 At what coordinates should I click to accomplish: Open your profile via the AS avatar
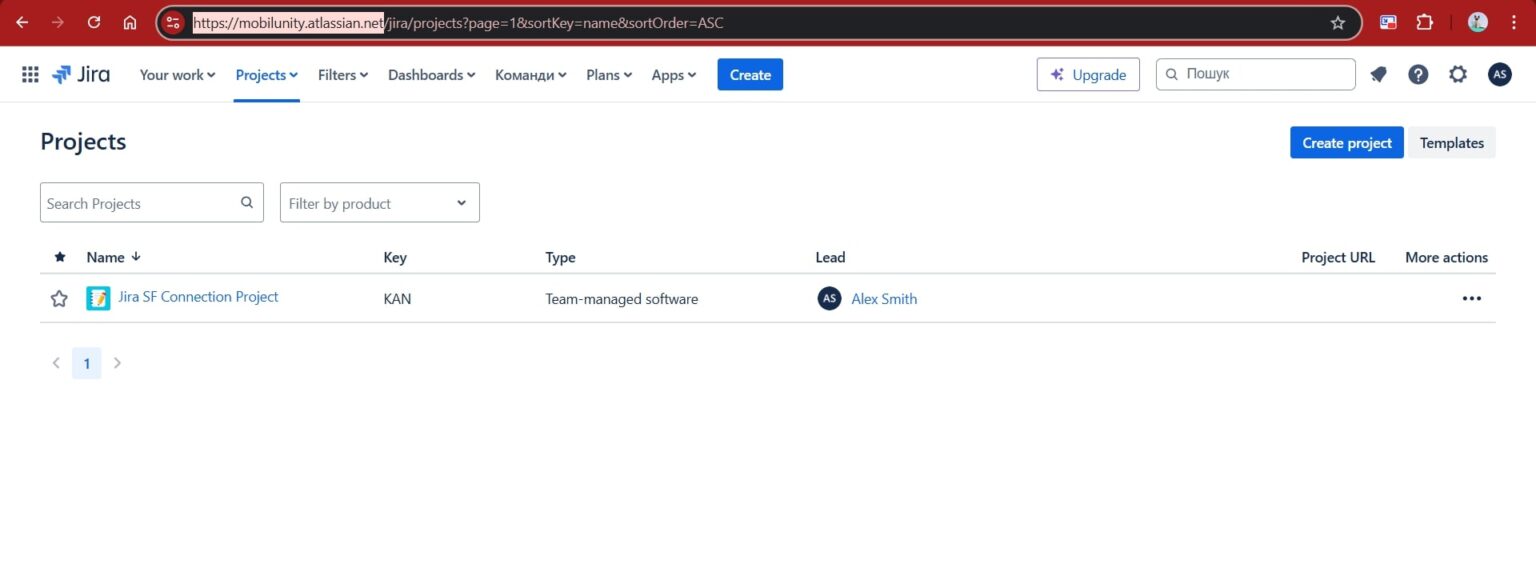coord(1499,73)
